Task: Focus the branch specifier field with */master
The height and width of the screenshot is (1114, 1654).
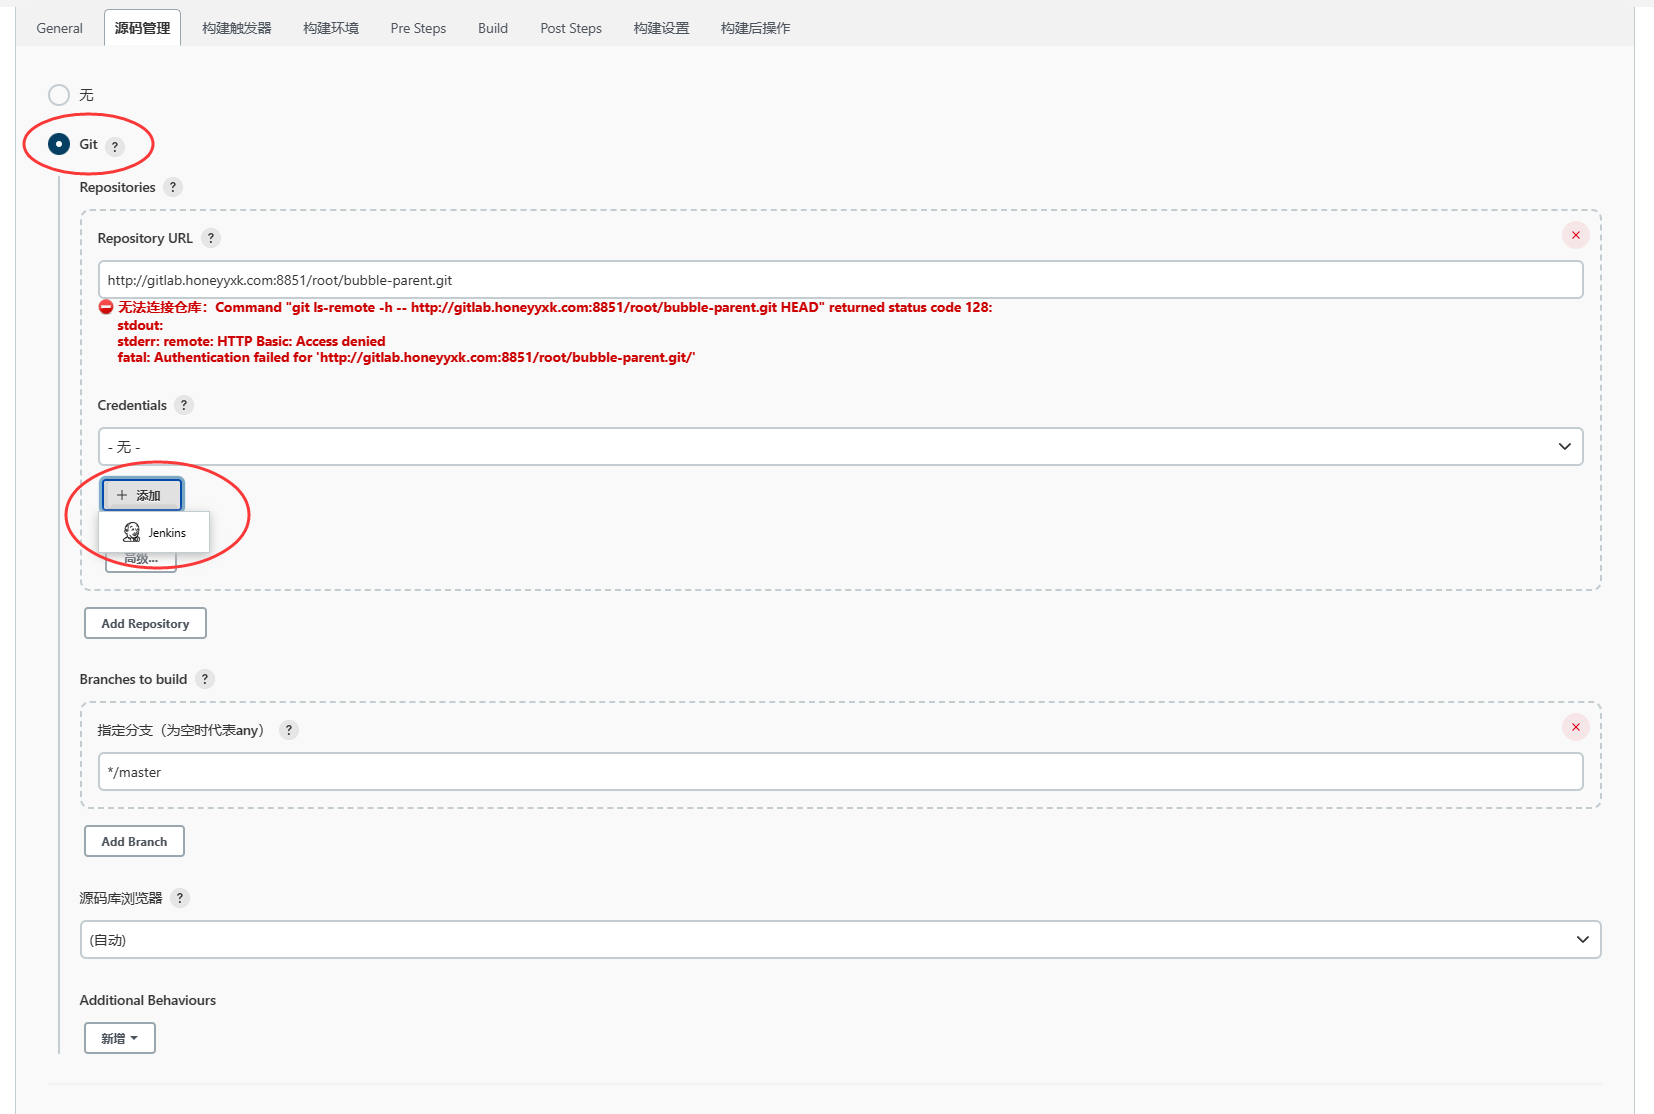Action: (840, 772)
